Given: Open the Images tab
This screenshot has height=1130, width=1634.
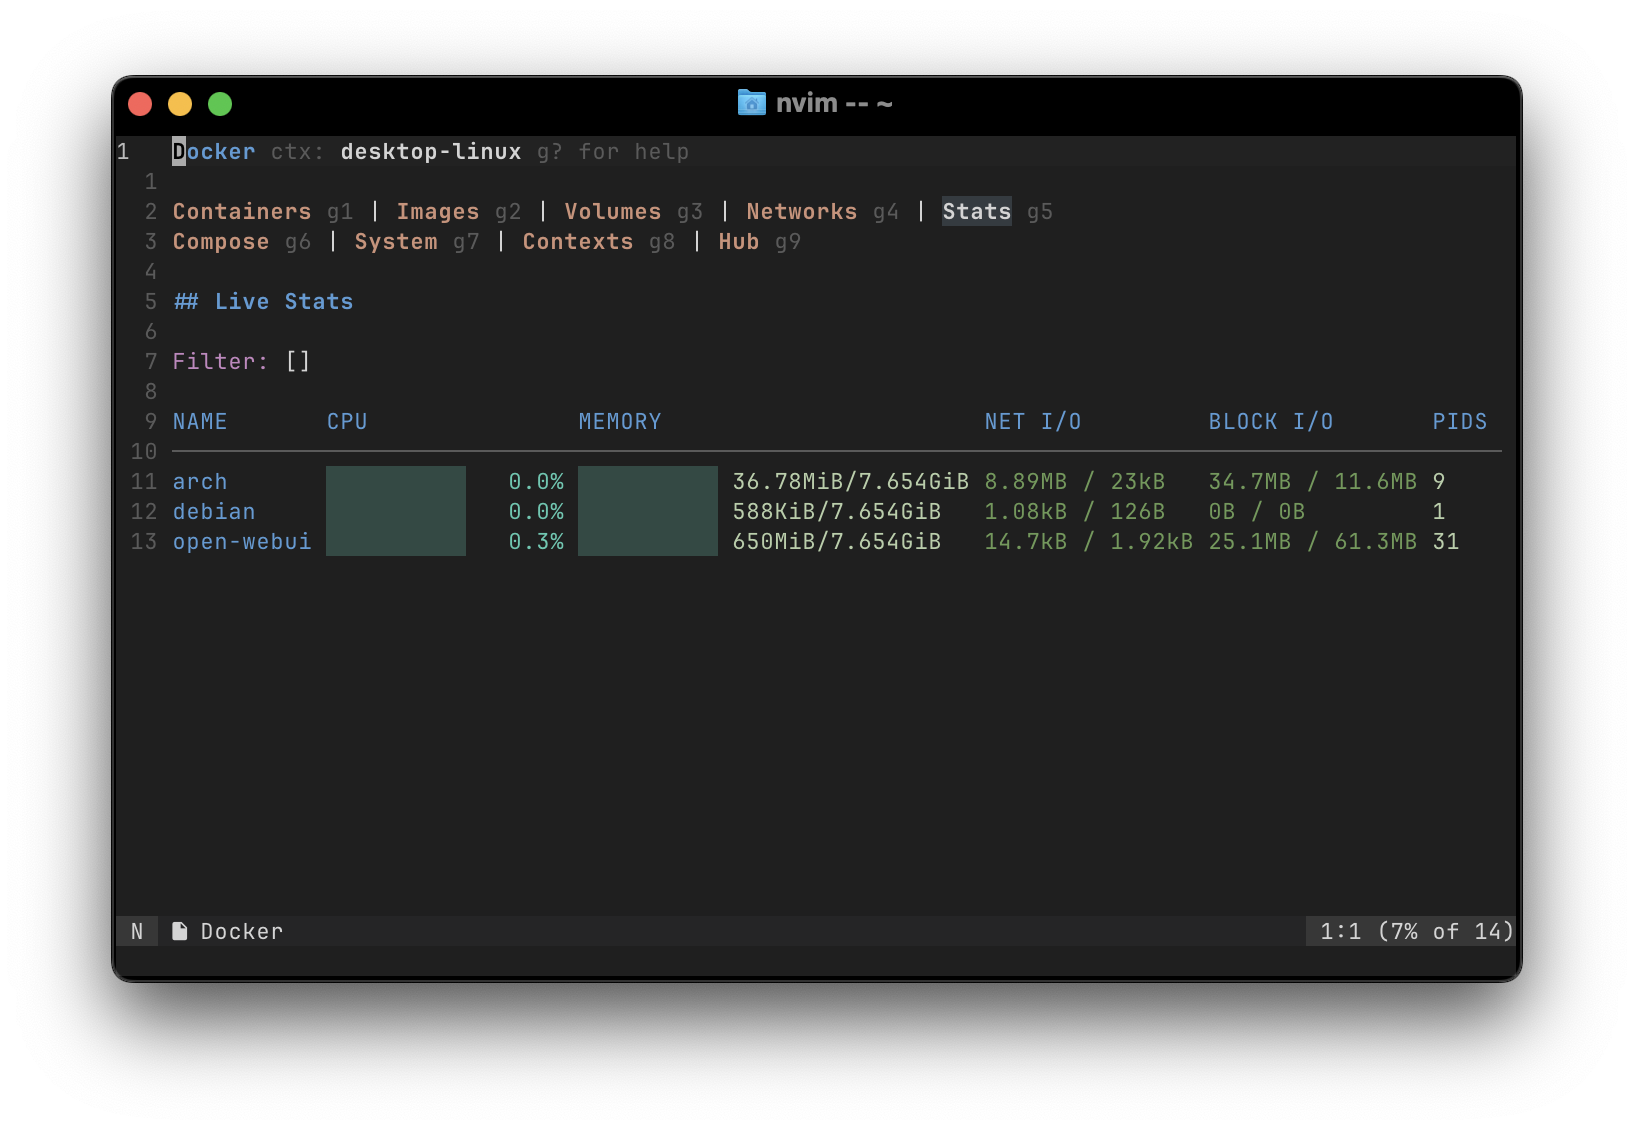Looking at the screenshot, I should [x=438, y=212].
